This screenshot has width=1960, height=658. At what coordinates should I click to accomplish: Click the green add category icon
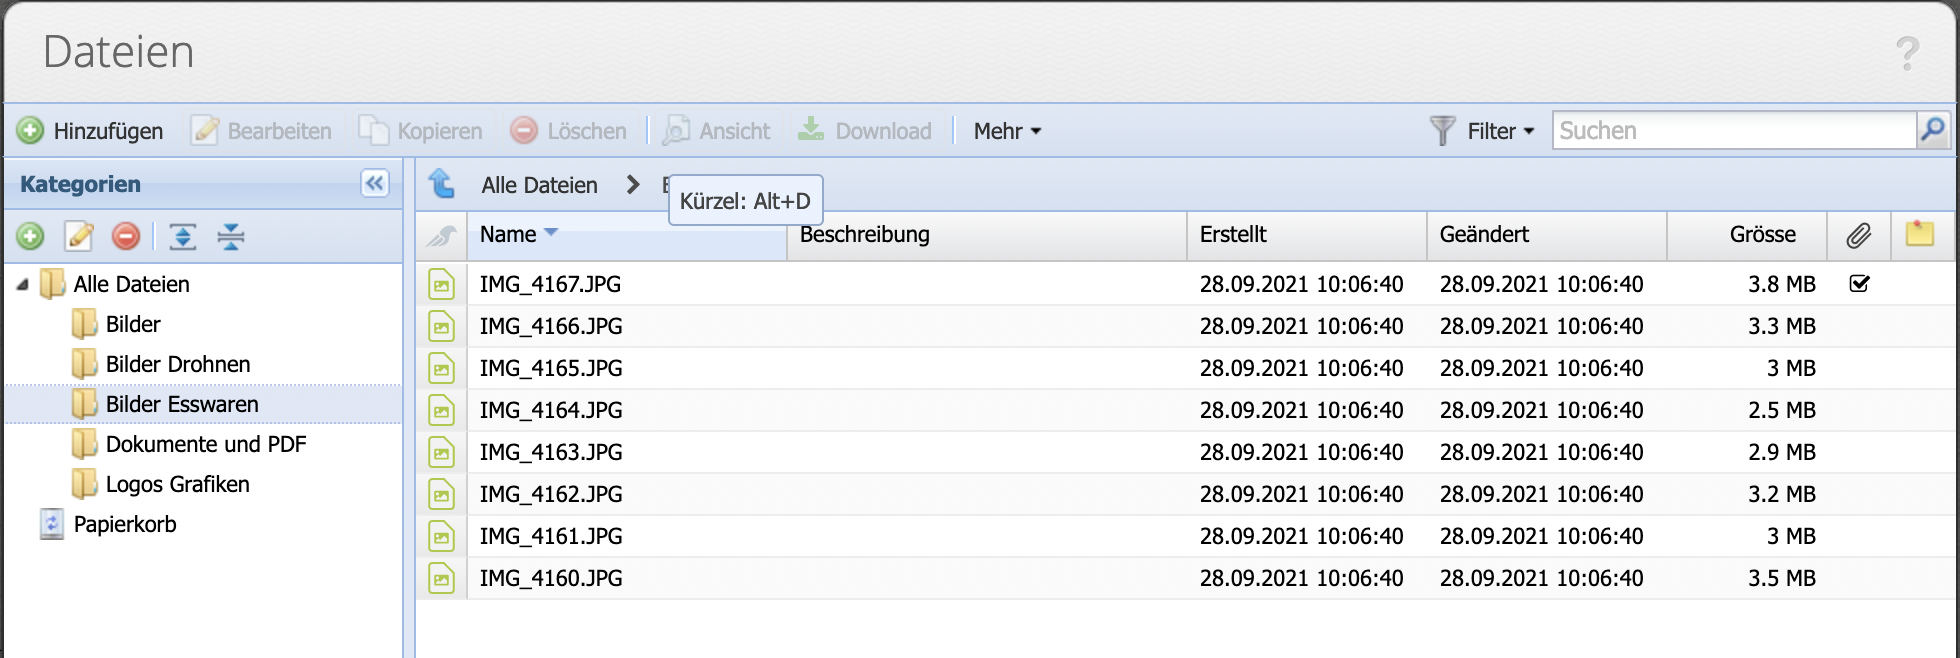(30, 237)
